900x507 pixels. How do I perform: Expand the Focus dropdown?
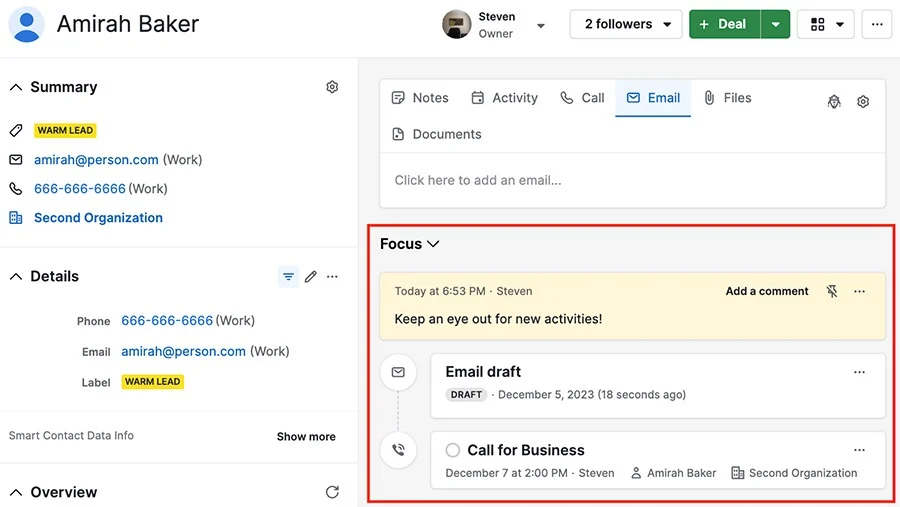[409, 244]
